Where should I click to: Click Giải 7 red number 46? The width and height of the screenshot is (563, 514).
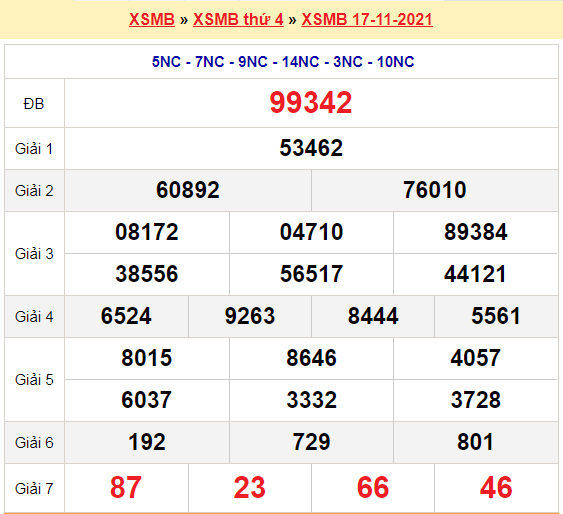496,487
